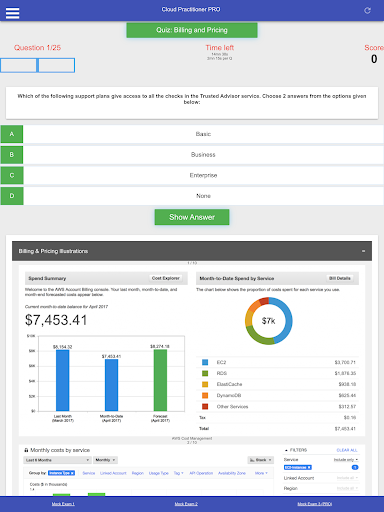Open the Last 6 Months dropdown
Image resolution: width=384 pixels, height=512 pixels.
point(57,460)
